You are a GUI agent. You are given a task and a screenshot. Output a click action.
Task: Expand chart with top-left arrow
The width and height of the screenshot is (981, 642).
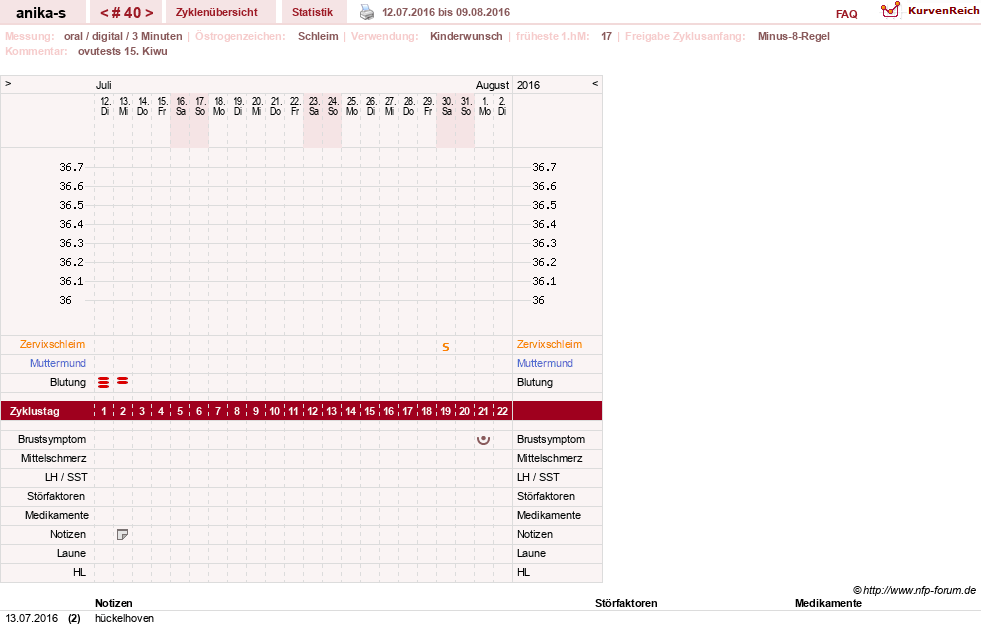point(8,83)
